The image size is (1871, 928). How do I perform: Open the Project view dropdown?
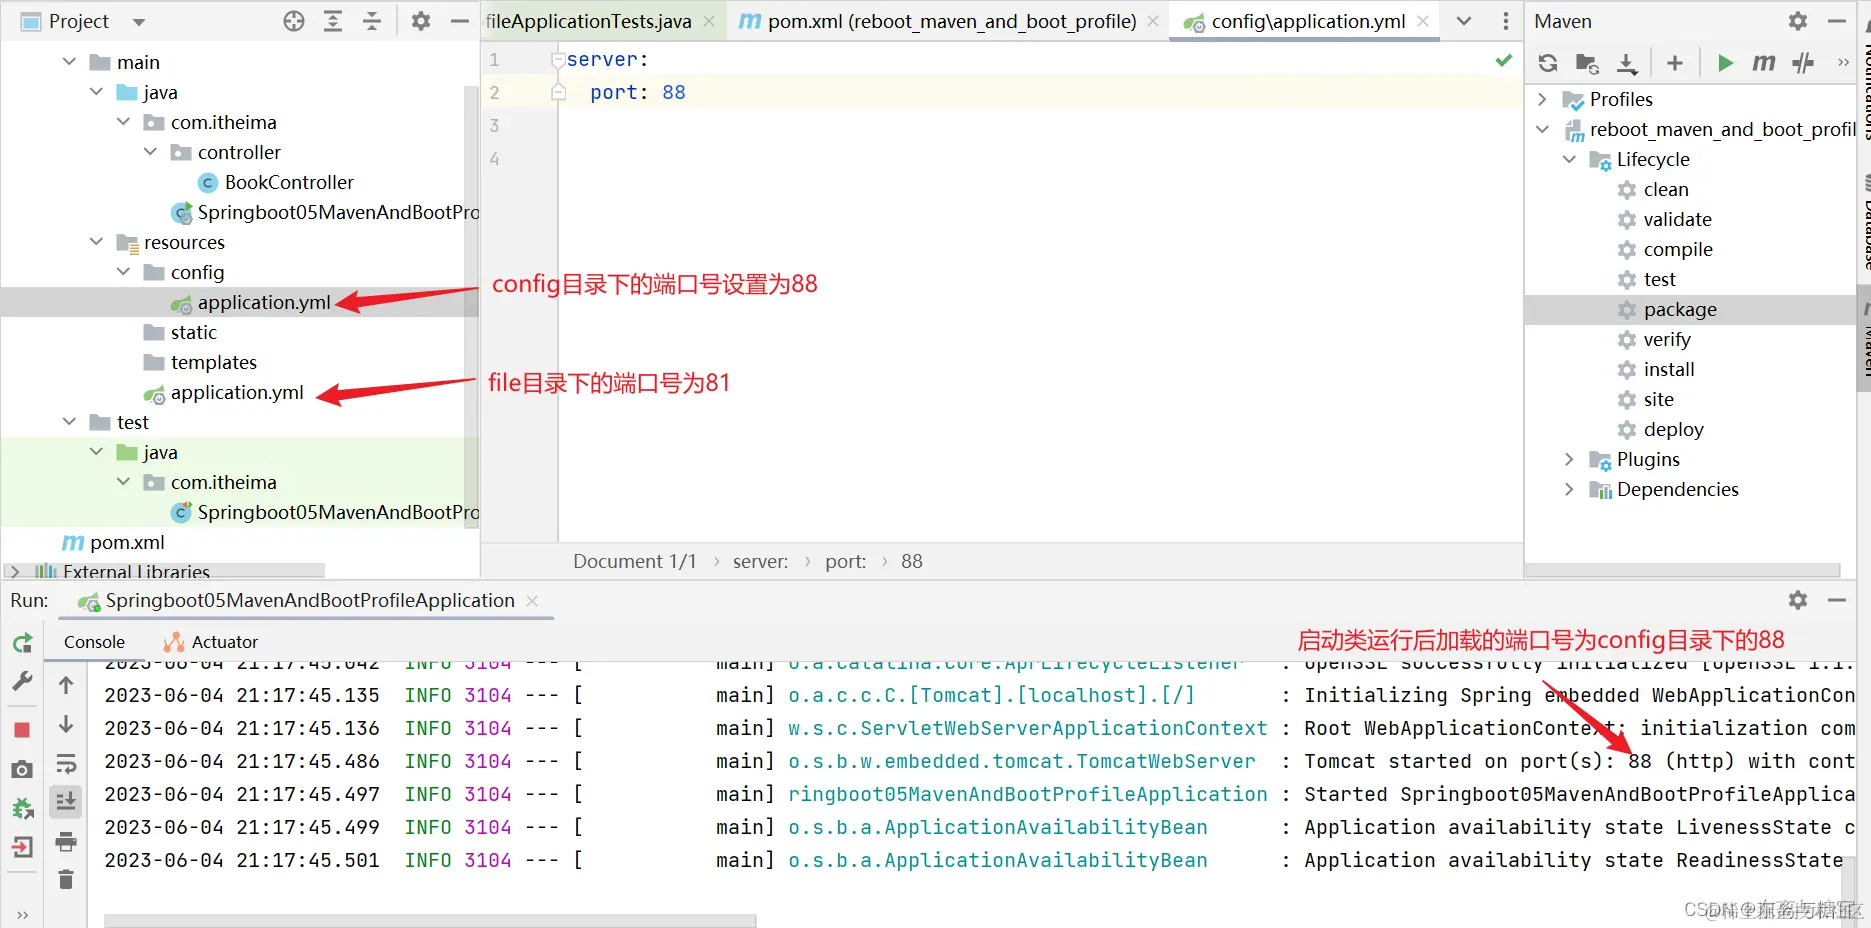(x=139, y=22)
